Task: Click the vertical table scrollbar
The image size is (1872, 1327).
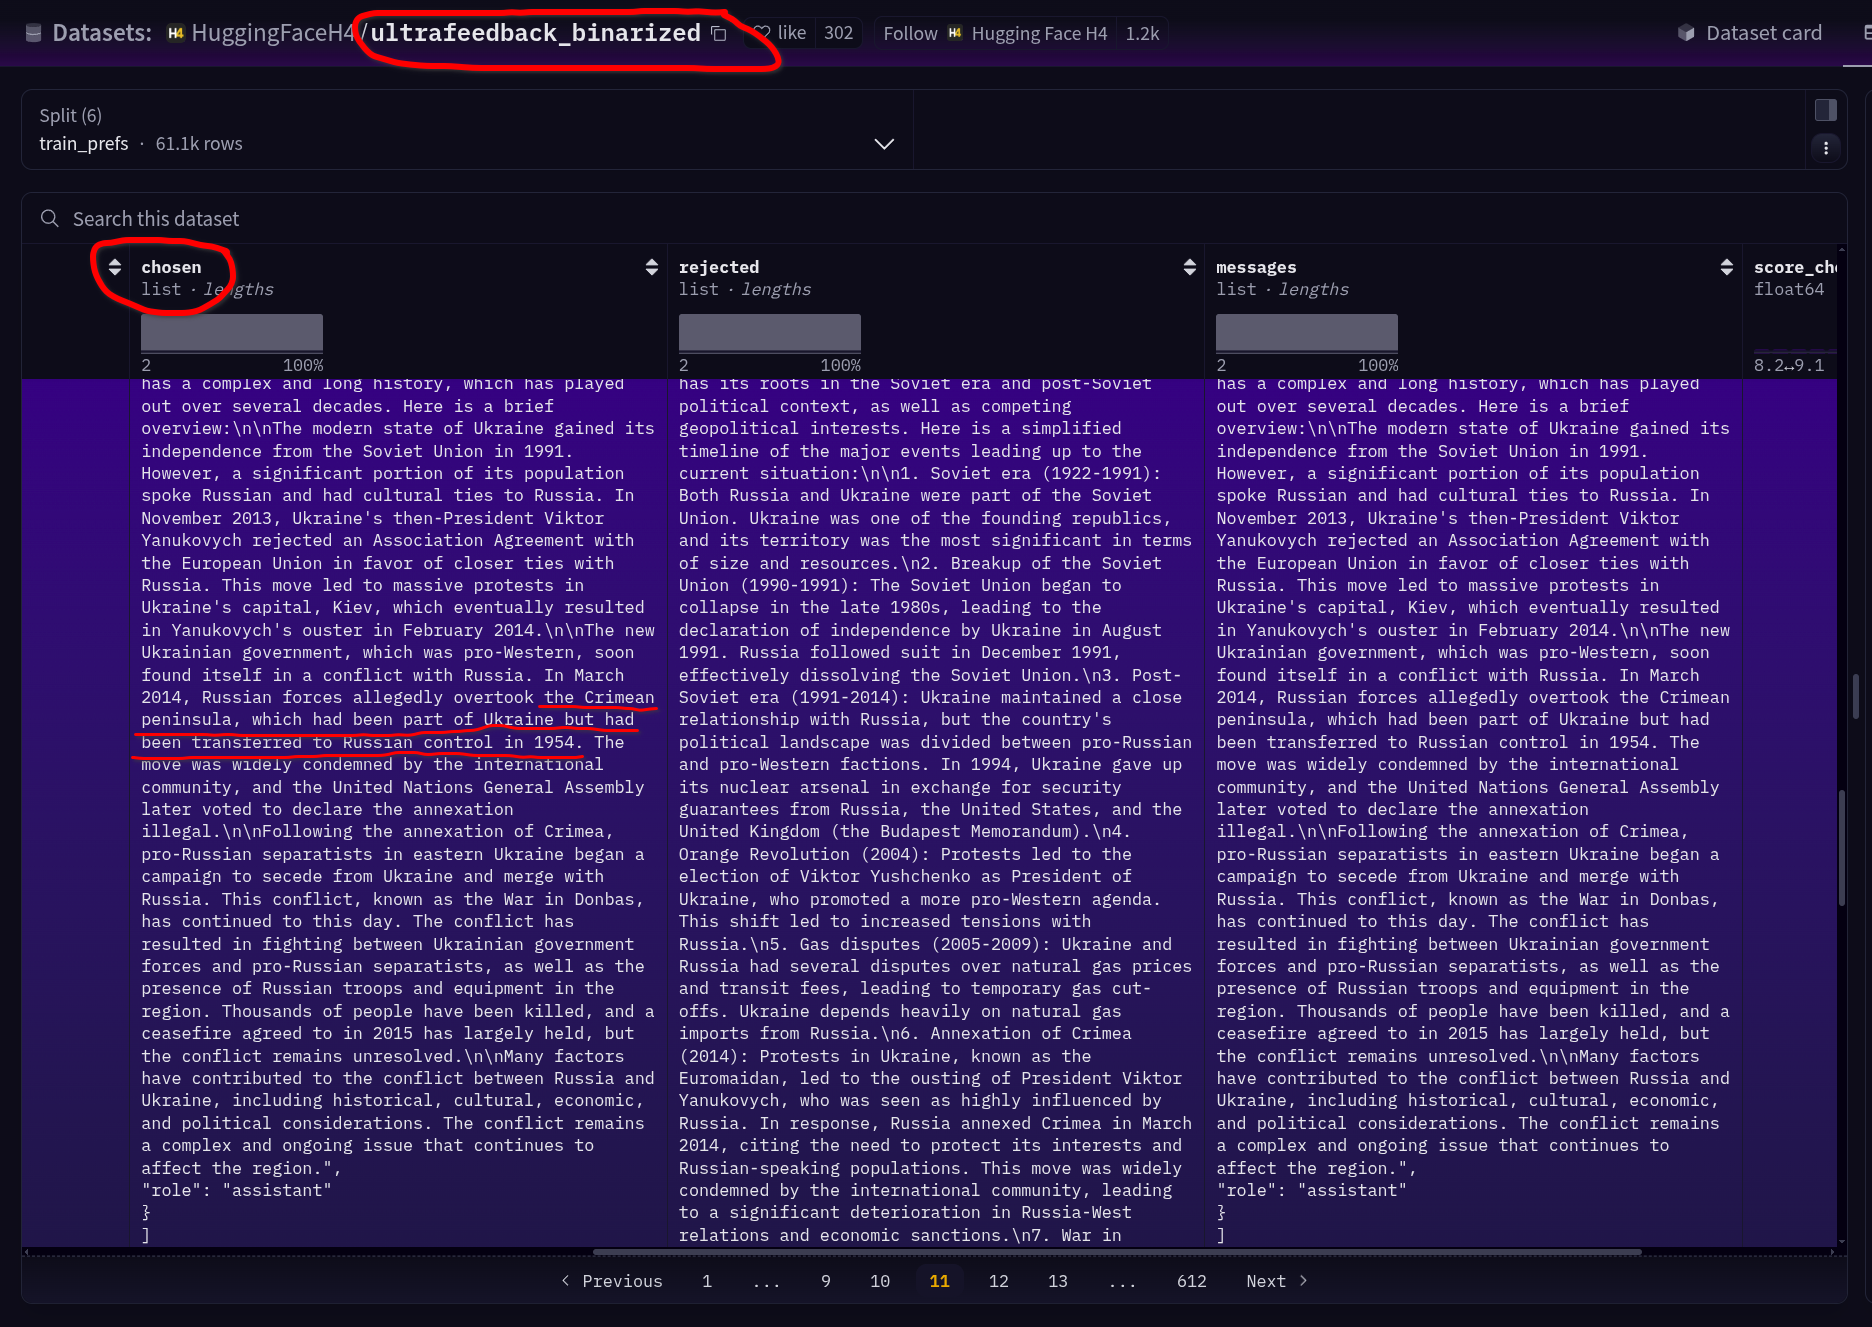Action: coord(1842,848)
